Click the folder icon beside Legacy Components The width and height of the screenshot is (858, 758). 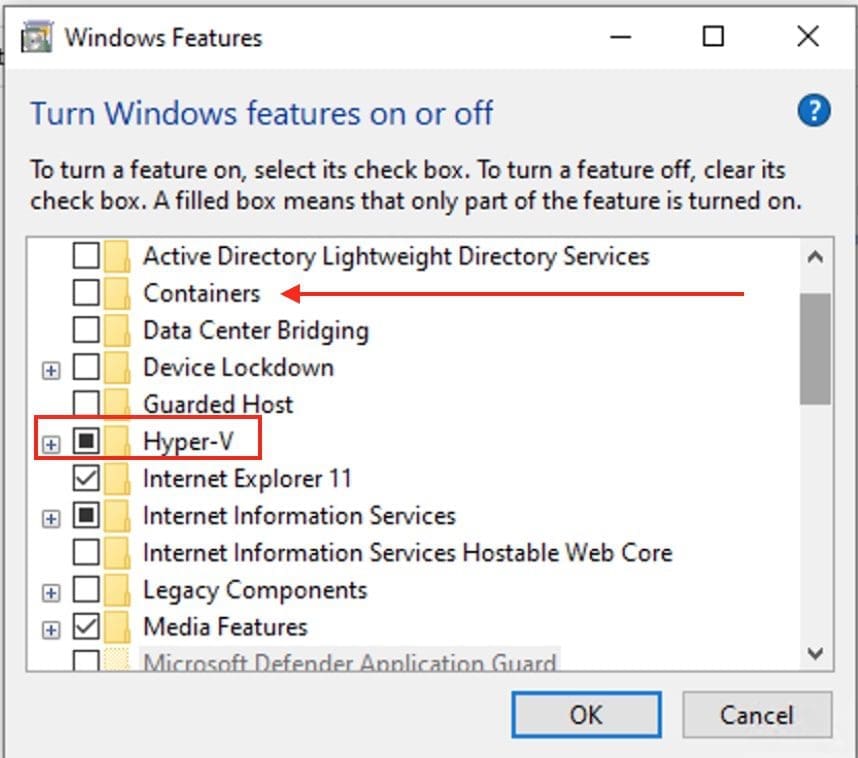coord(119,590)
